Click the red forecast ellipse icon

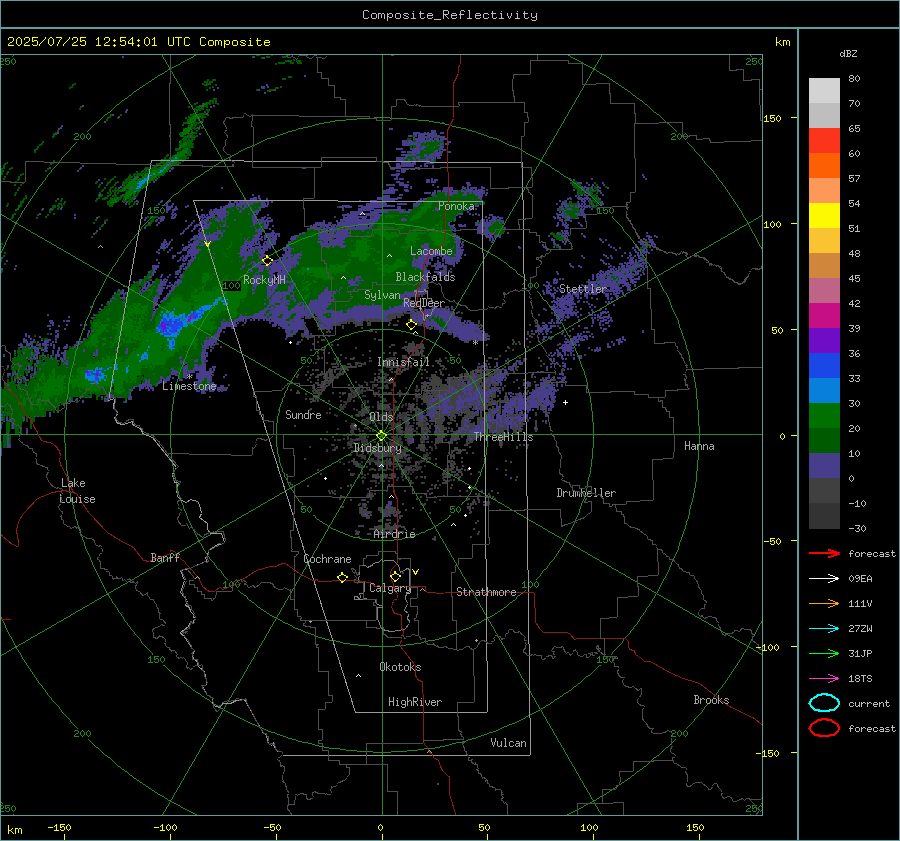point(824,728)
